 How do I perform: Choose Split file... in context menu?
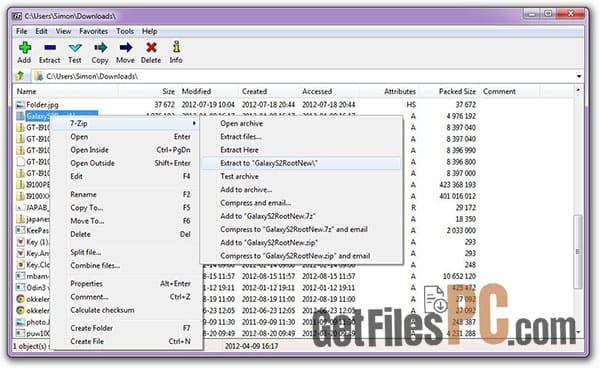pyautogui.click(x=85, y=252)
